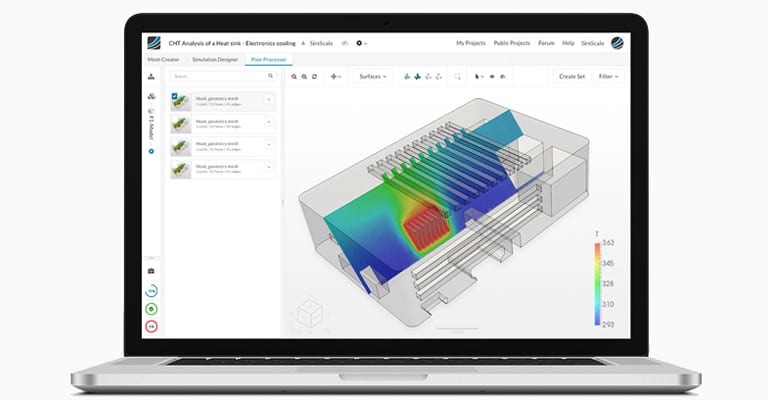Click the red heat sink in model
The width and height of the screenshot is (768, 400).
click(425, 230)
